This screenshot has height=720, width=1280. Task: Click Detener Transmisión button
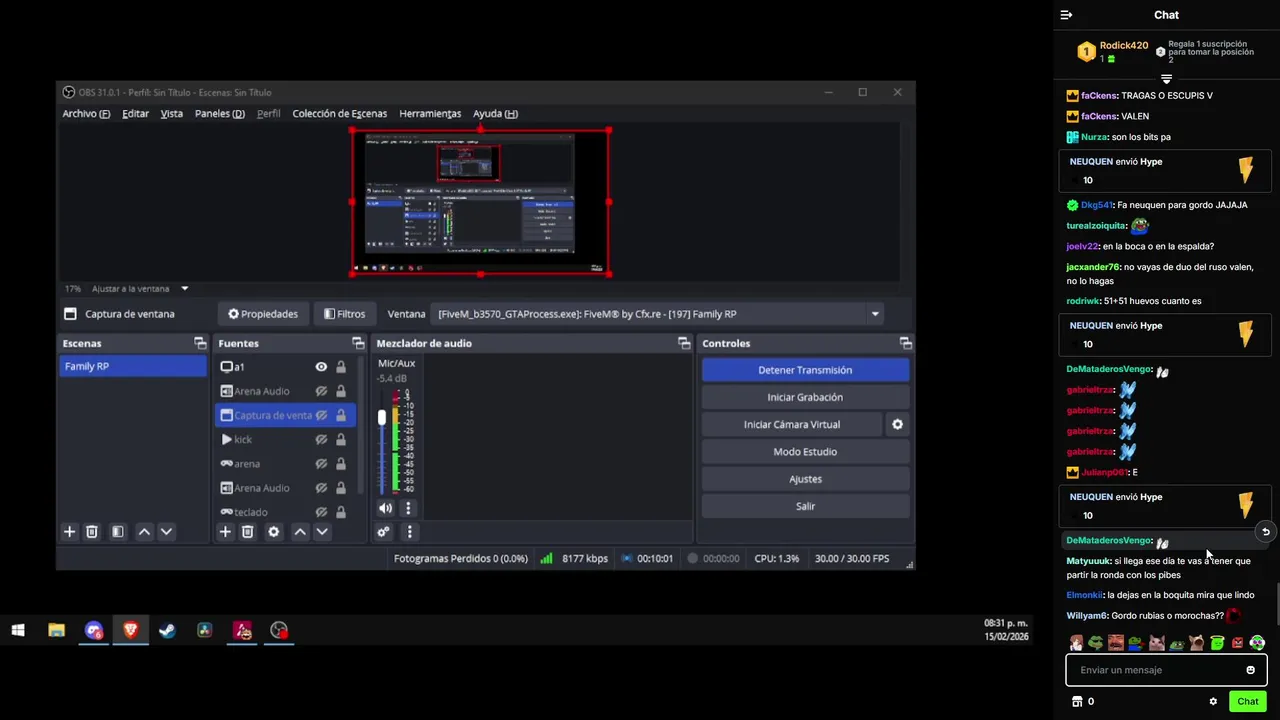(805, 370)
